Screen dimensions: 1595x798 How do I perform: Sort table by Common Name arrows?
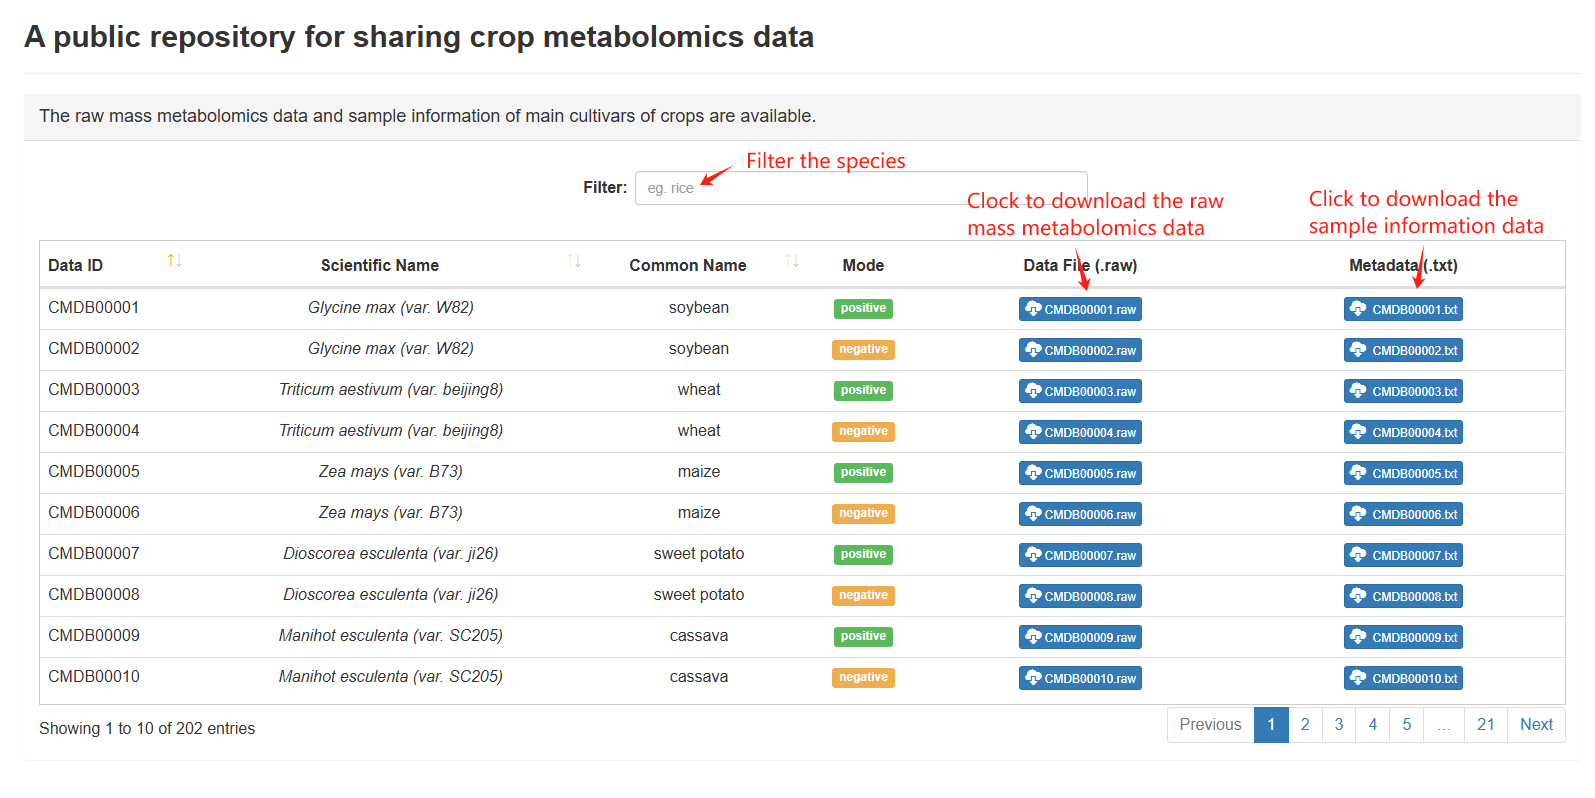[x=792, y=261]
